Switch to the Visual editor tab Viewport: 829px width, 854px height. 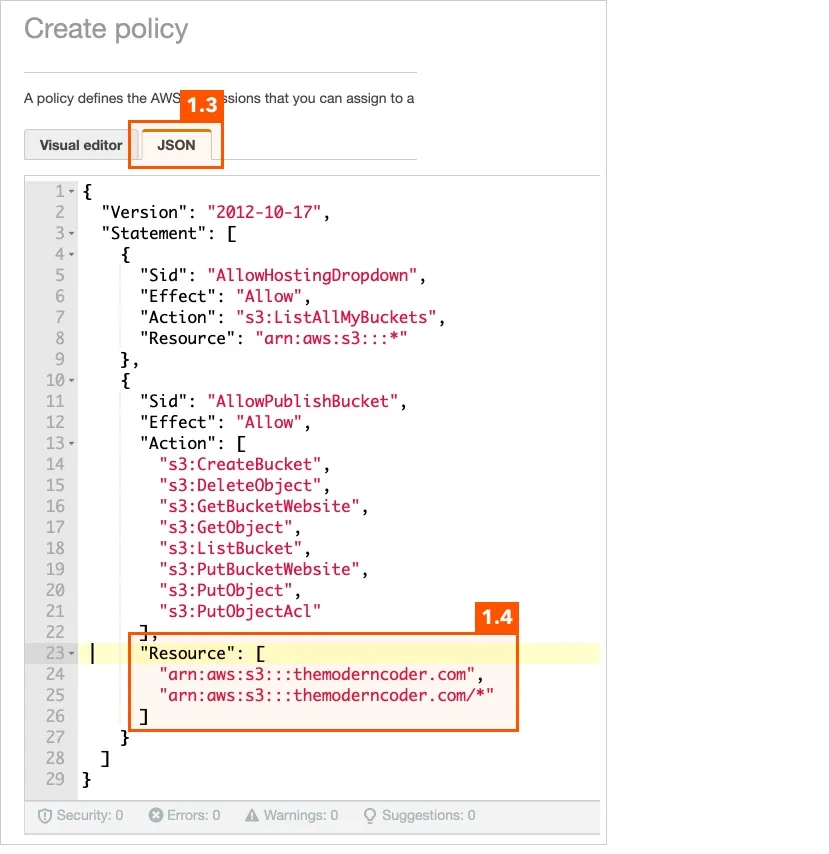(81, 145)
